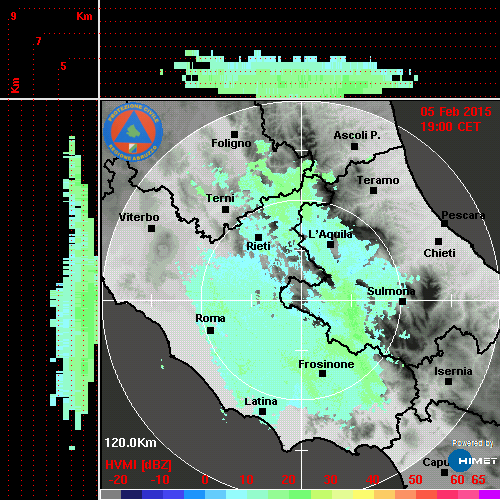The height and width of the screenshot is (500, 500).
Task: Select the Isernia location marker
Action: point(448,381)
